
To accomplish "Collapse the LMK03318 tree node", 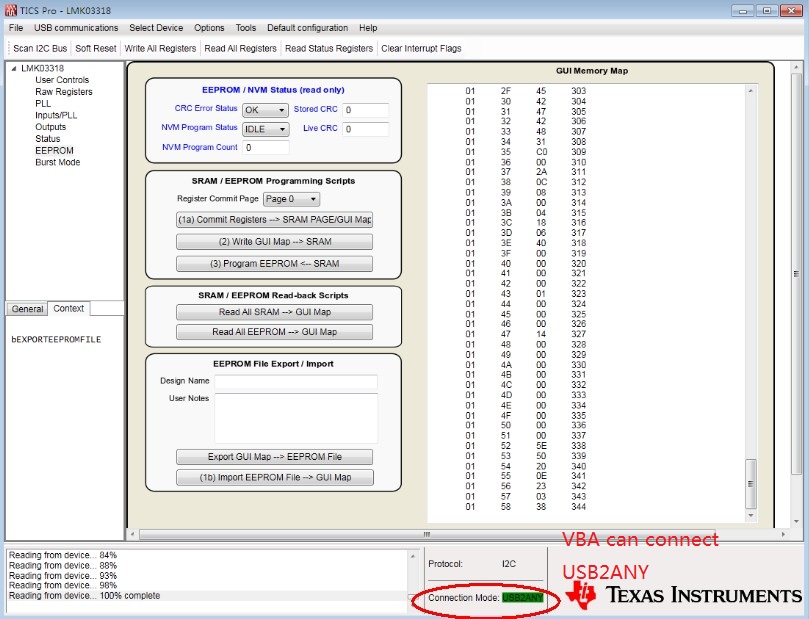I will (14, 68).
